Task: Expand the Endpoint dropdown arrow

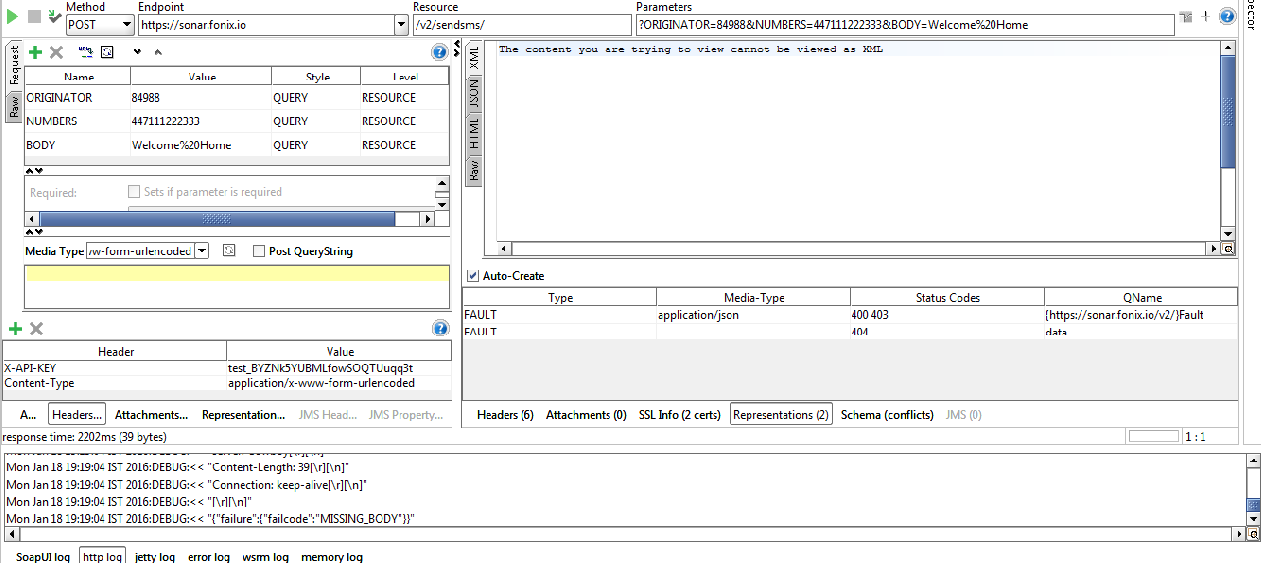Action: click(402, 24)
